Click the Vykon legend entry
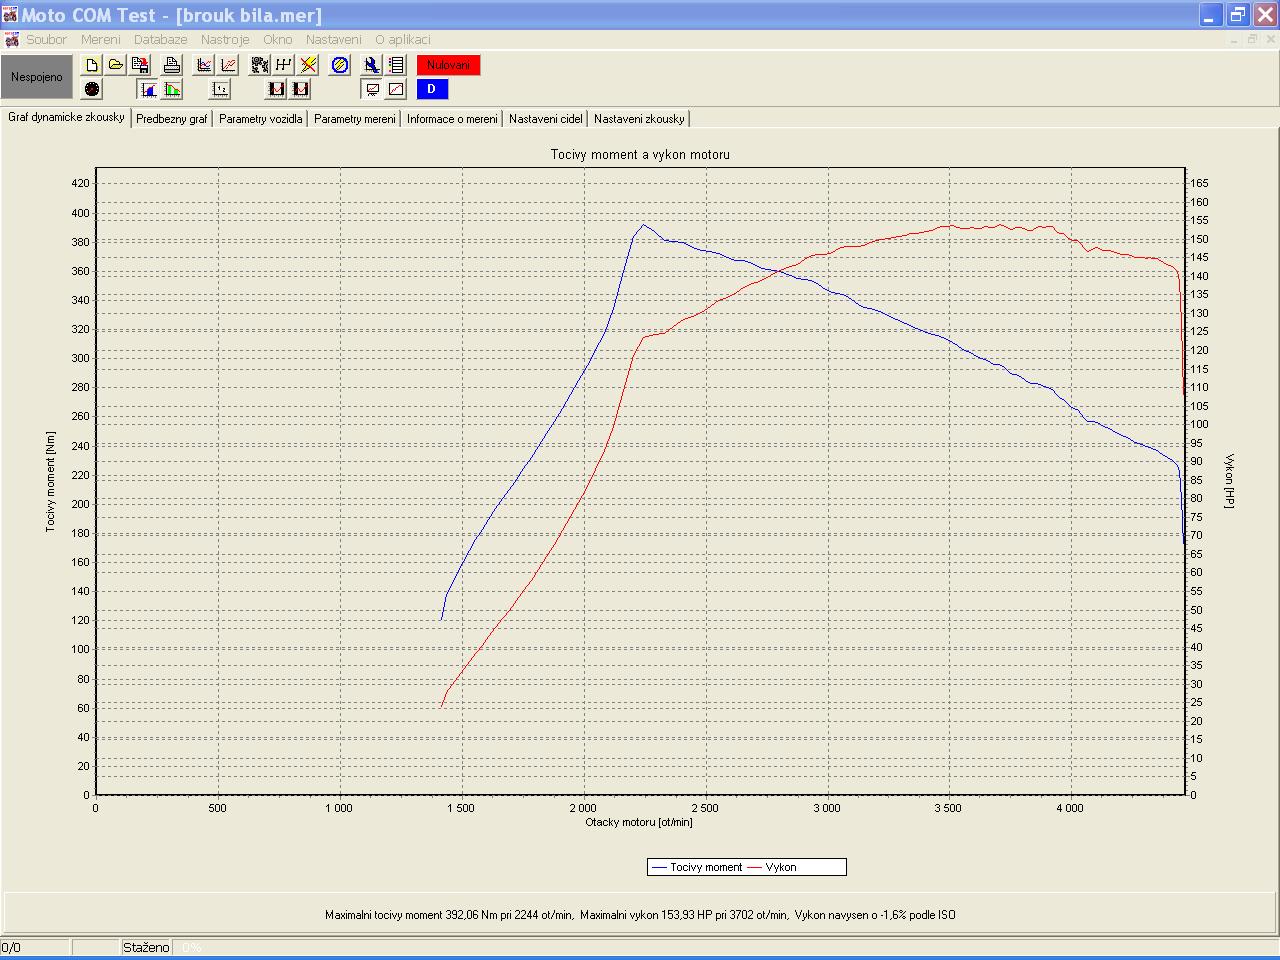 click(x=772, y=867)
